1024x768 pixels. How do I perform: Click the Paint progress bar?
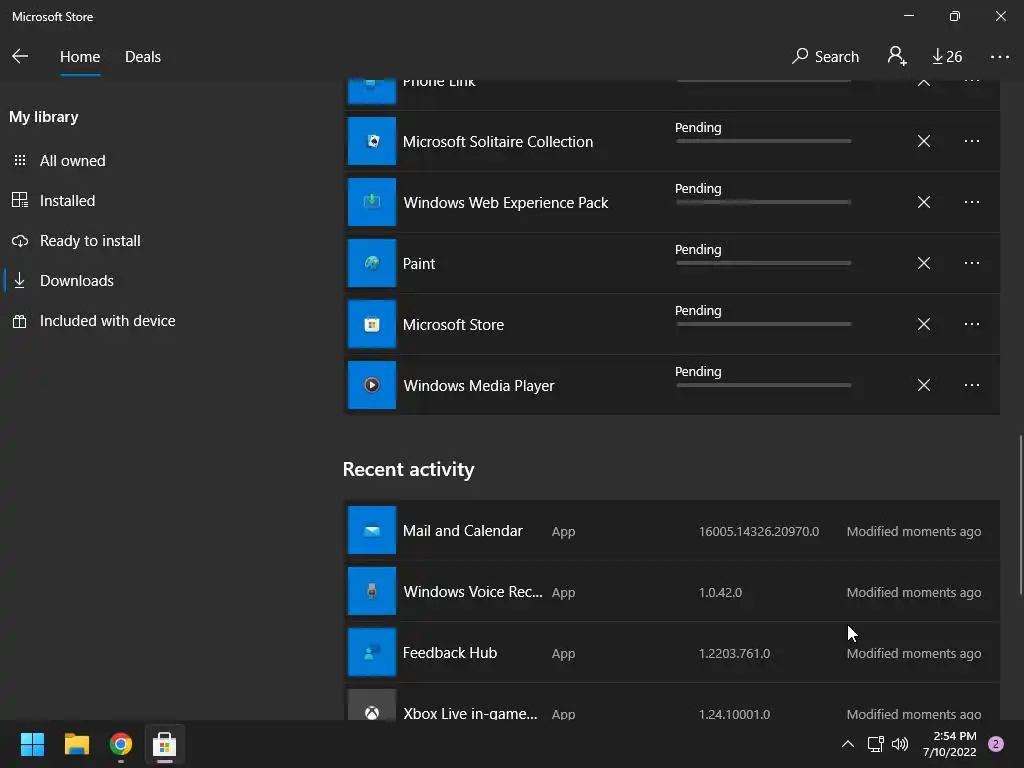tap(763, 263)
